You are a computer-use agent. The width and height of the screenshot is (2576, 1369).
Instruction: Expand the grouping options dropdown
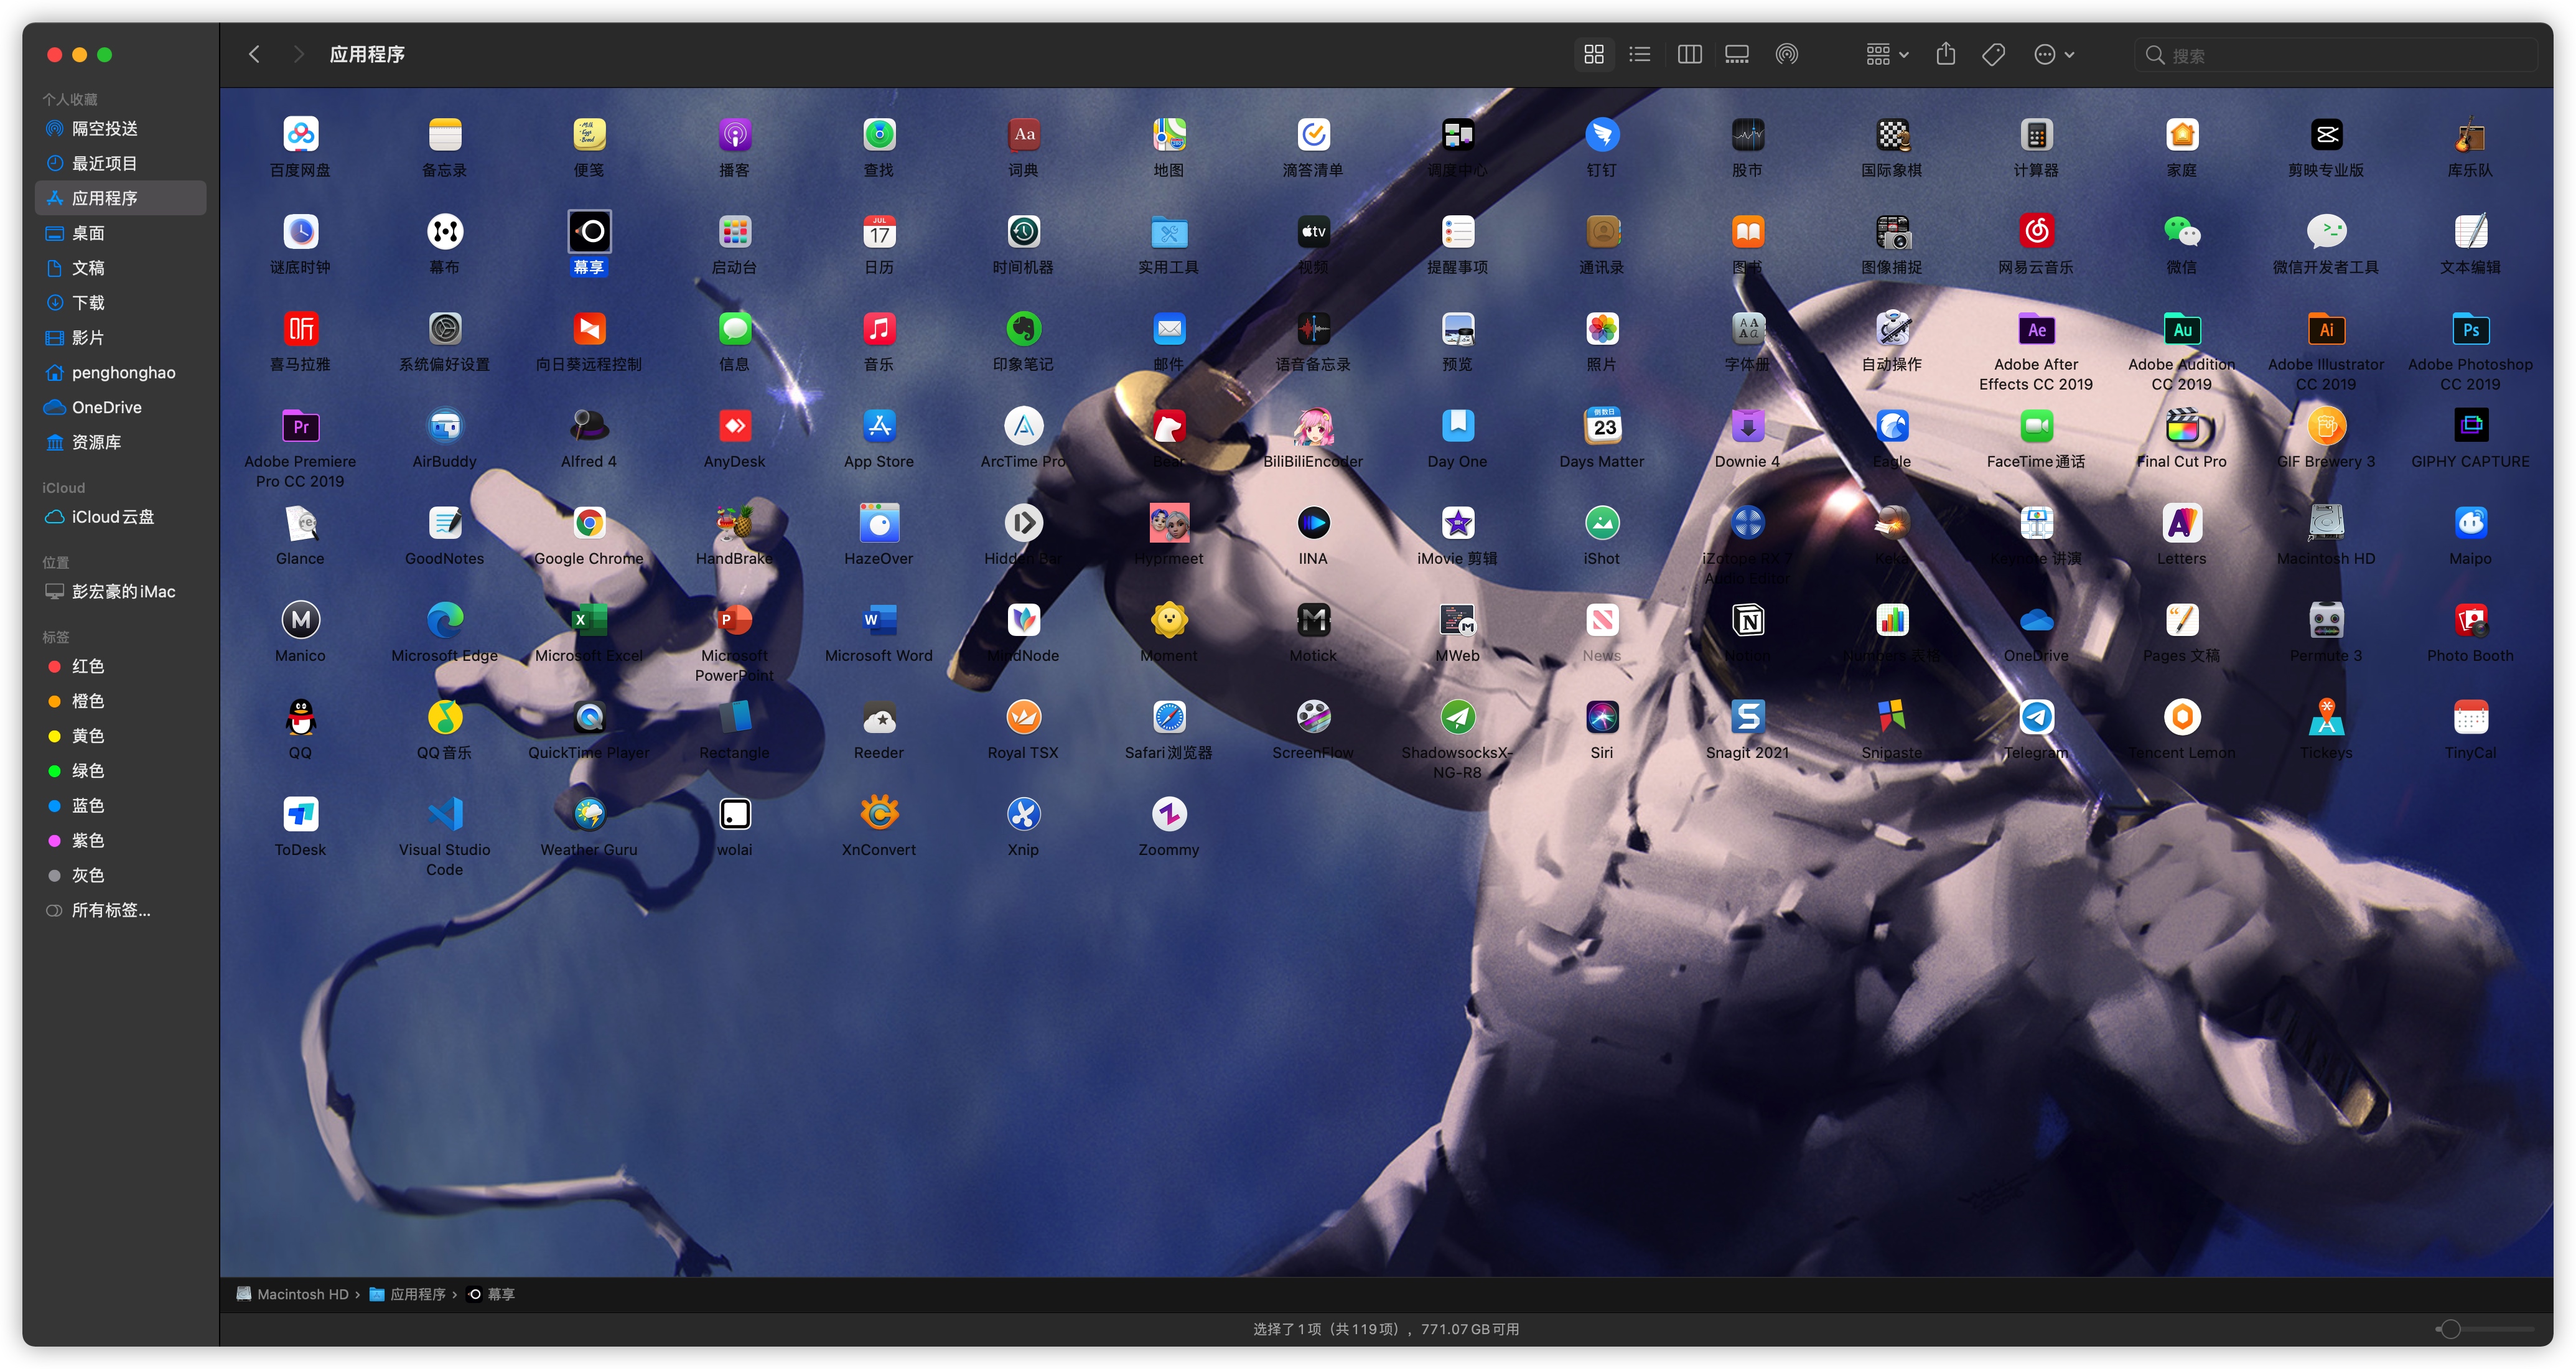1887,54
